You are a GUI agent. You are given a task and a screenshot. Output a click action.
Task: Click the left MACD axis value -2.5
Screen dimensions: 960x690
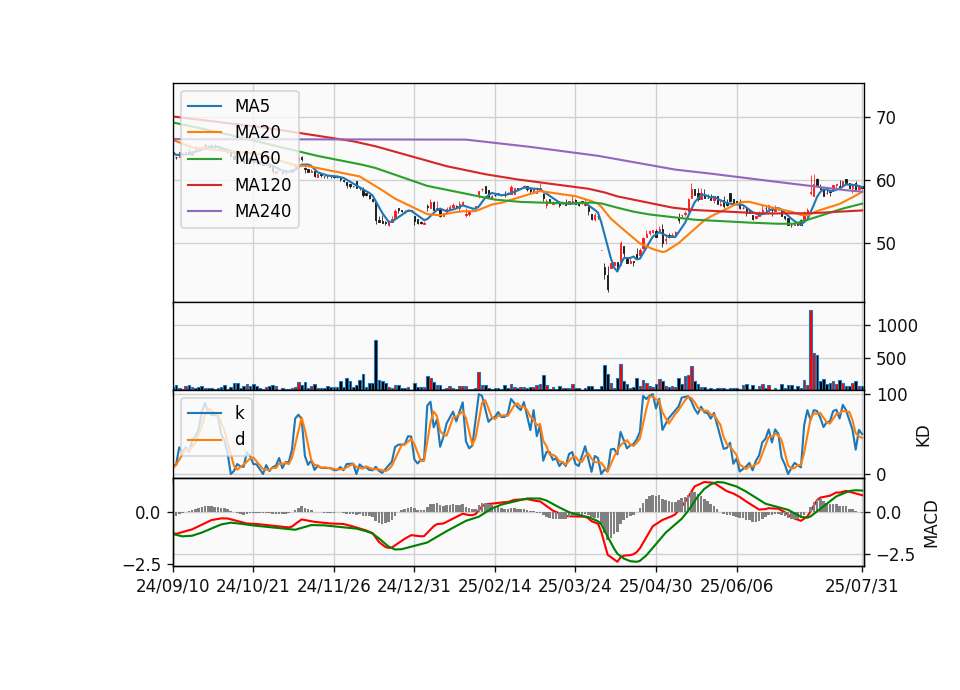142,564
